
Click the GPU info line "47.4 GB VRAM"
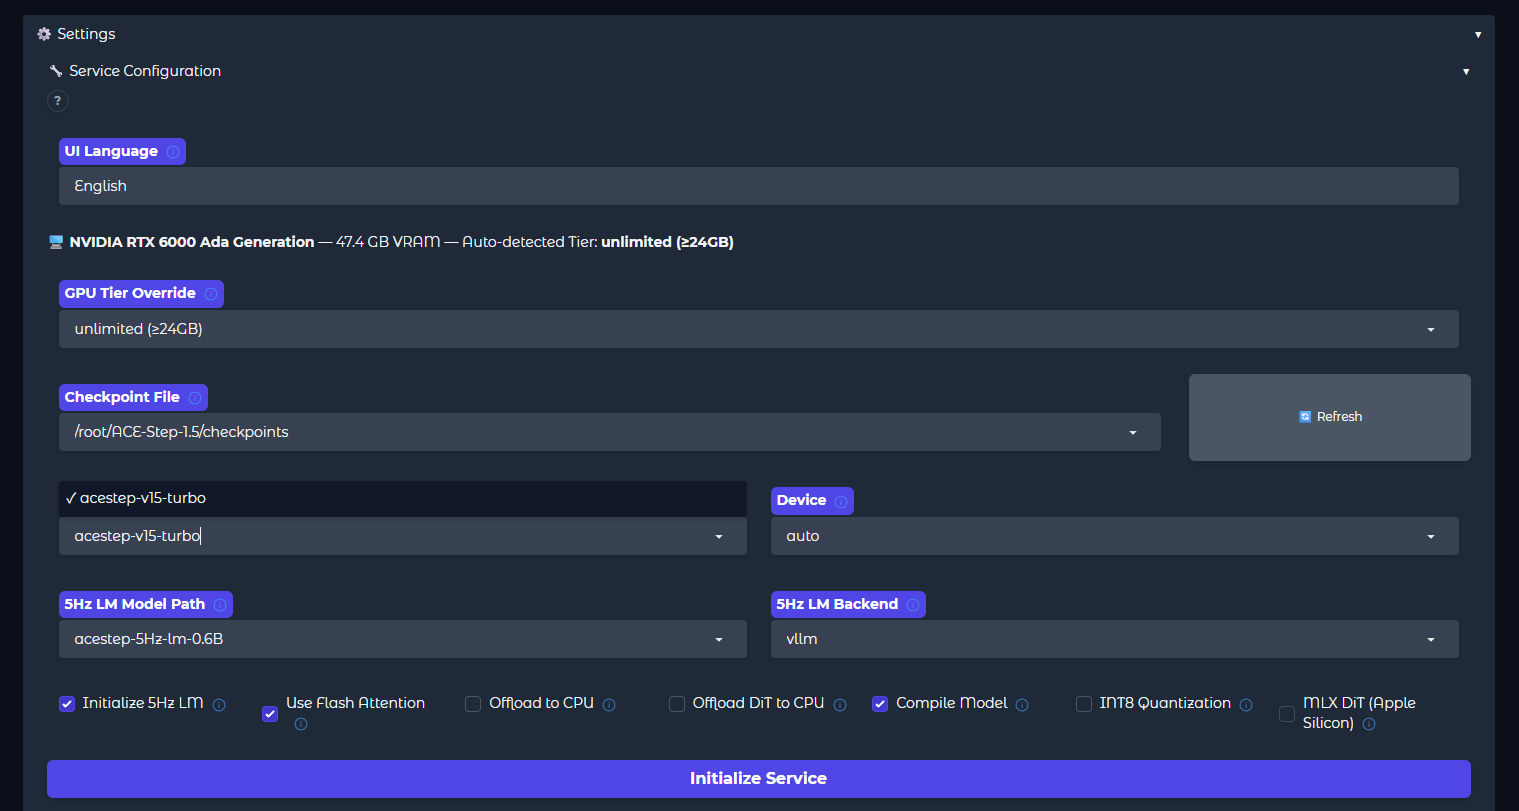tap(388, 242)
